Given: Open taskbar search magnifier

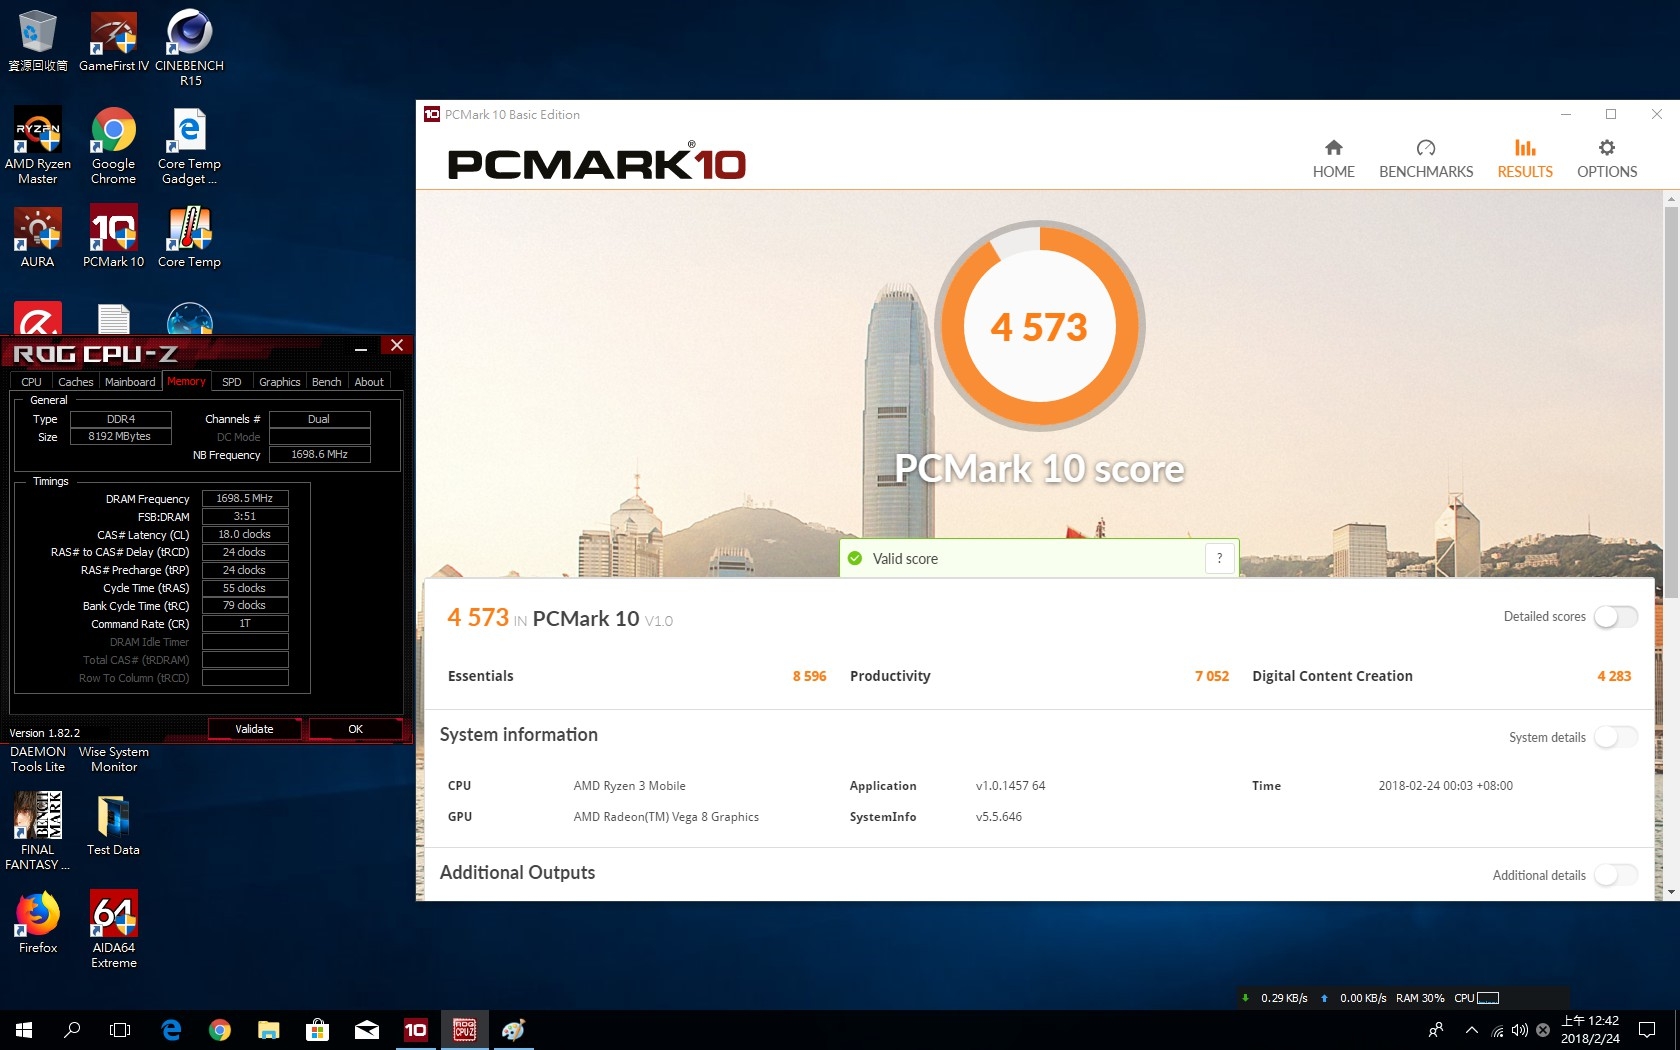Looking at the screenshot, I should tap(72, 1029).
